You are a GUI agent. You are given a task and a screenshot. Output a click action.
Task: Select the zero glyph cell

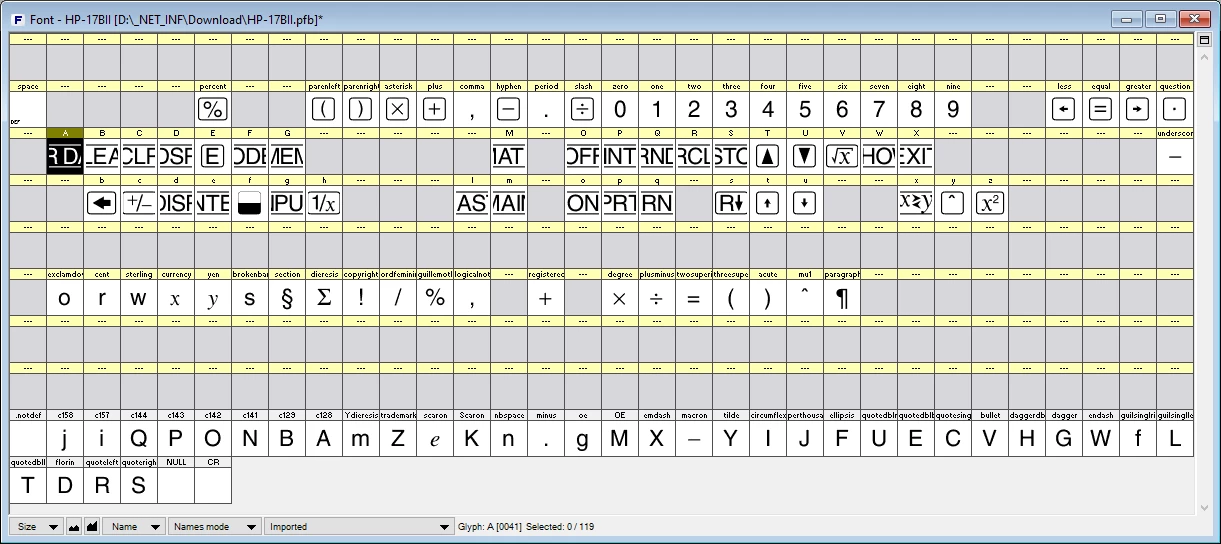pyautogui.click(x=620, y=109)
